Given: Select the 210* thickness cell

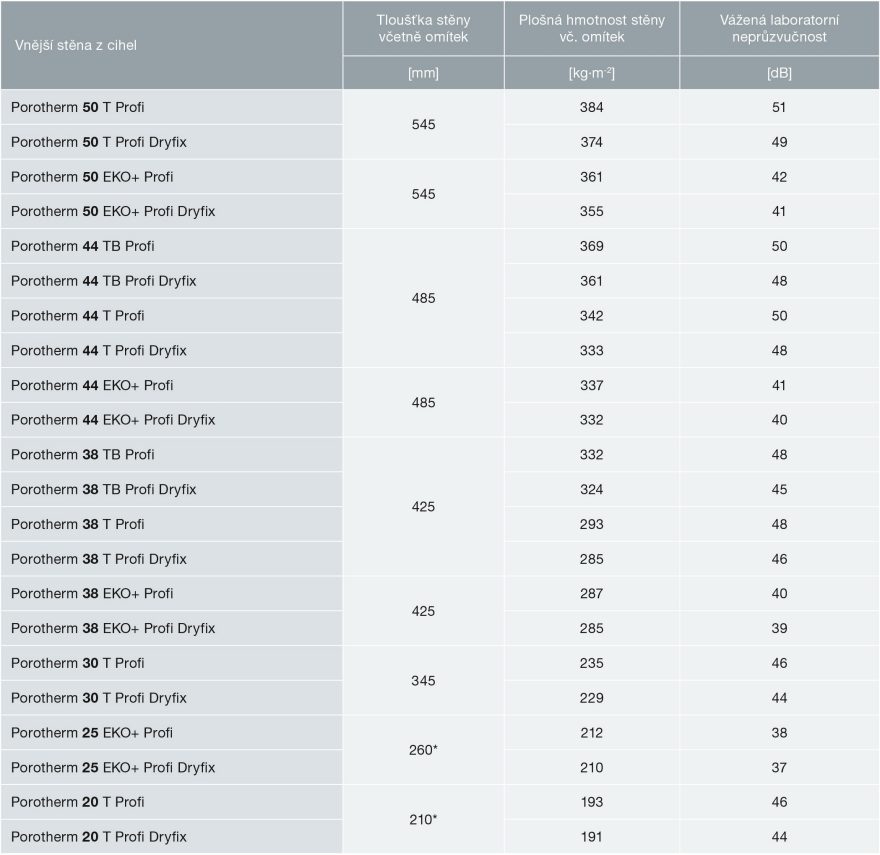Looking at the screenshot, I should tap(423, 819).
